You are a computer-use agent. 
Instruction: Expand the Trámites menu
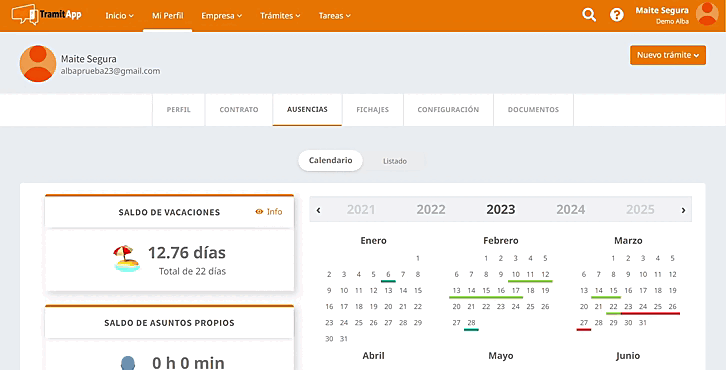point(280,16)
